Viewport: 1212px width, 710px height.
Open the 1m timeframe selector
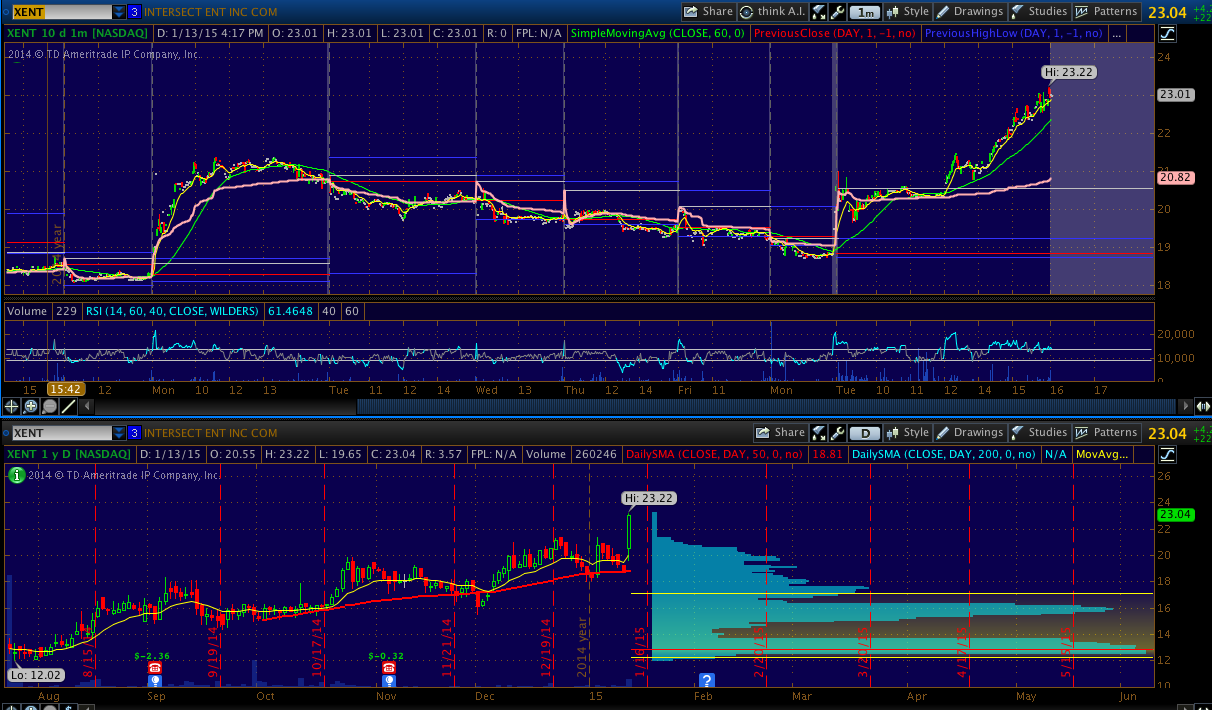pos(866,12)
